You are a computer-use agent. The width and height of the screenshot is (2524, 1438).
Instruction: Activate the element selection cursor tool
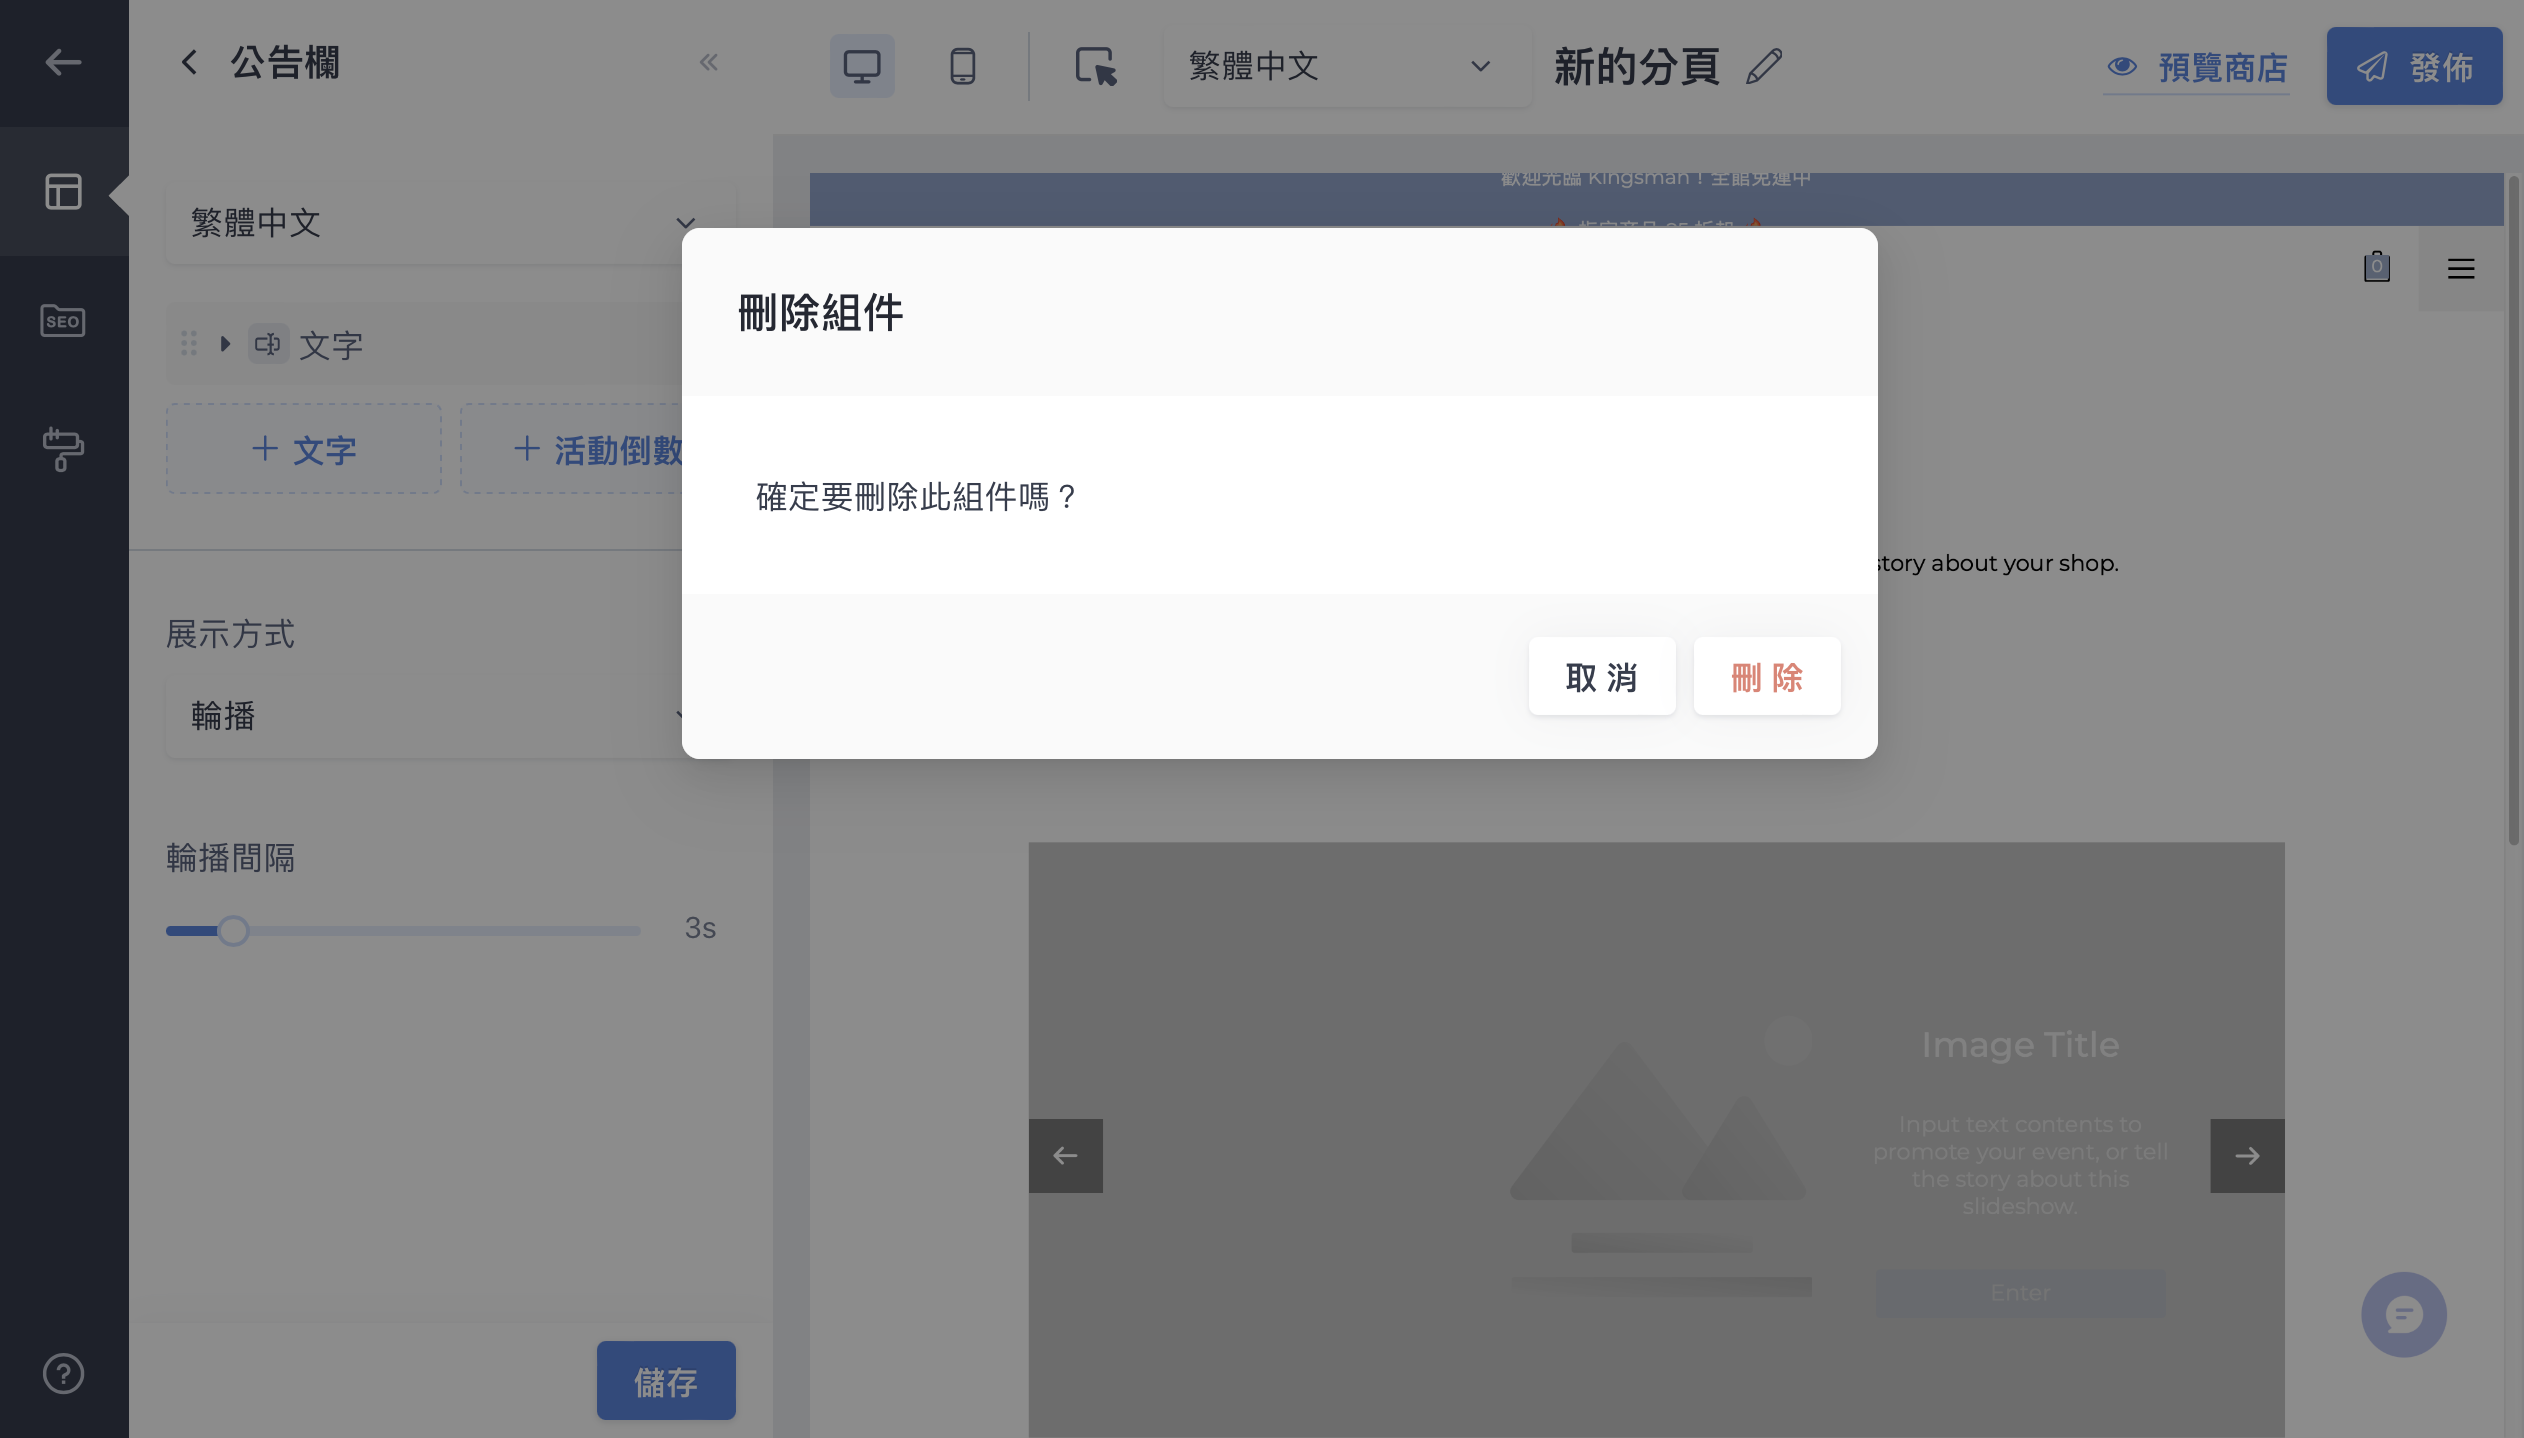pos(1096,66)
